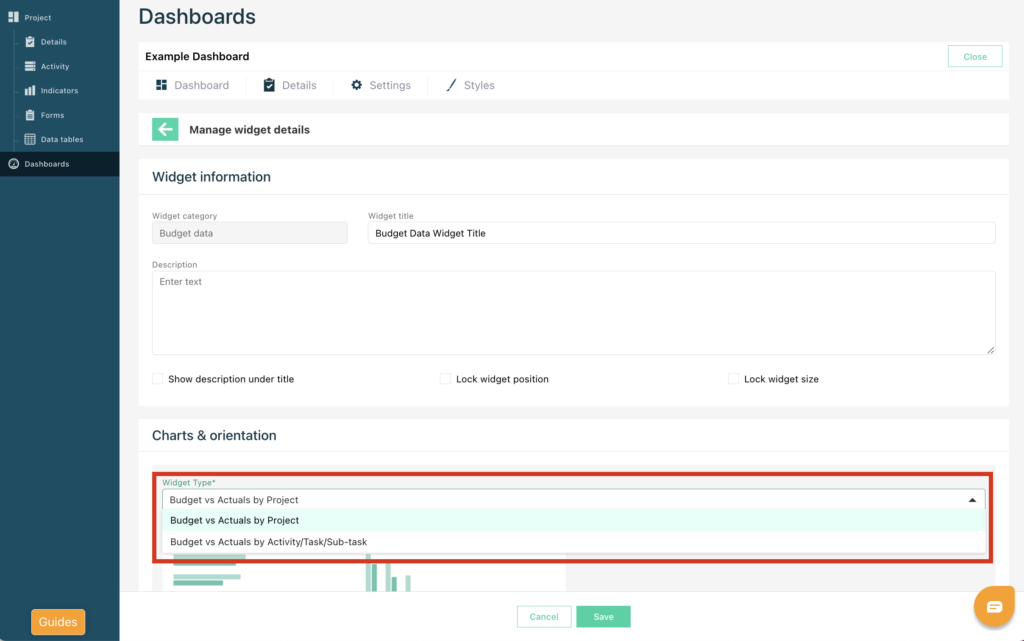Click the Close button

[974, 56]
